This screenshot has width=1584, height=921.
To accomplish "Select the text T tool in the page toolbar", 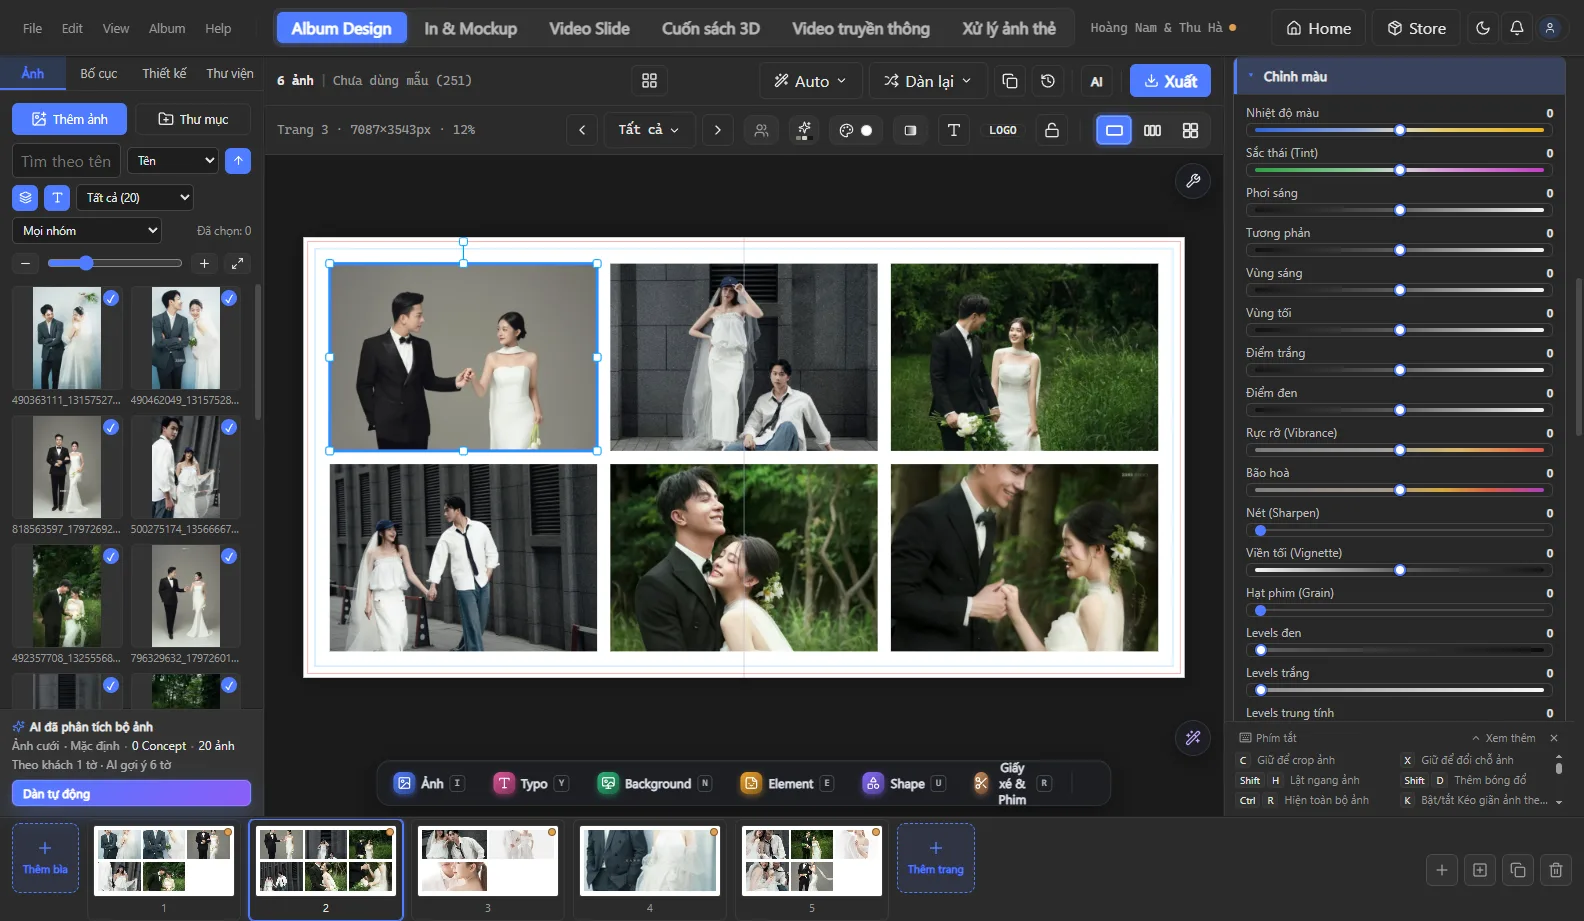I will 954,130.
